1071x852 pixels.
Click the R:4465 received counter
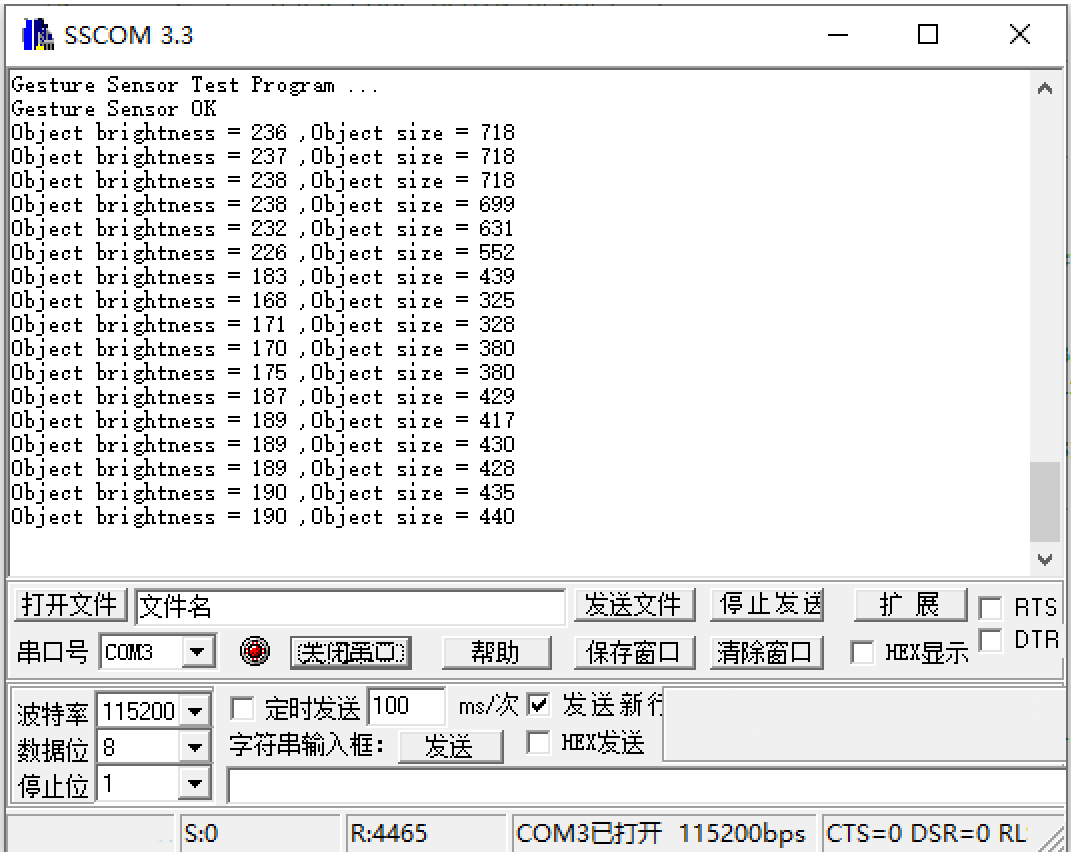426,834
